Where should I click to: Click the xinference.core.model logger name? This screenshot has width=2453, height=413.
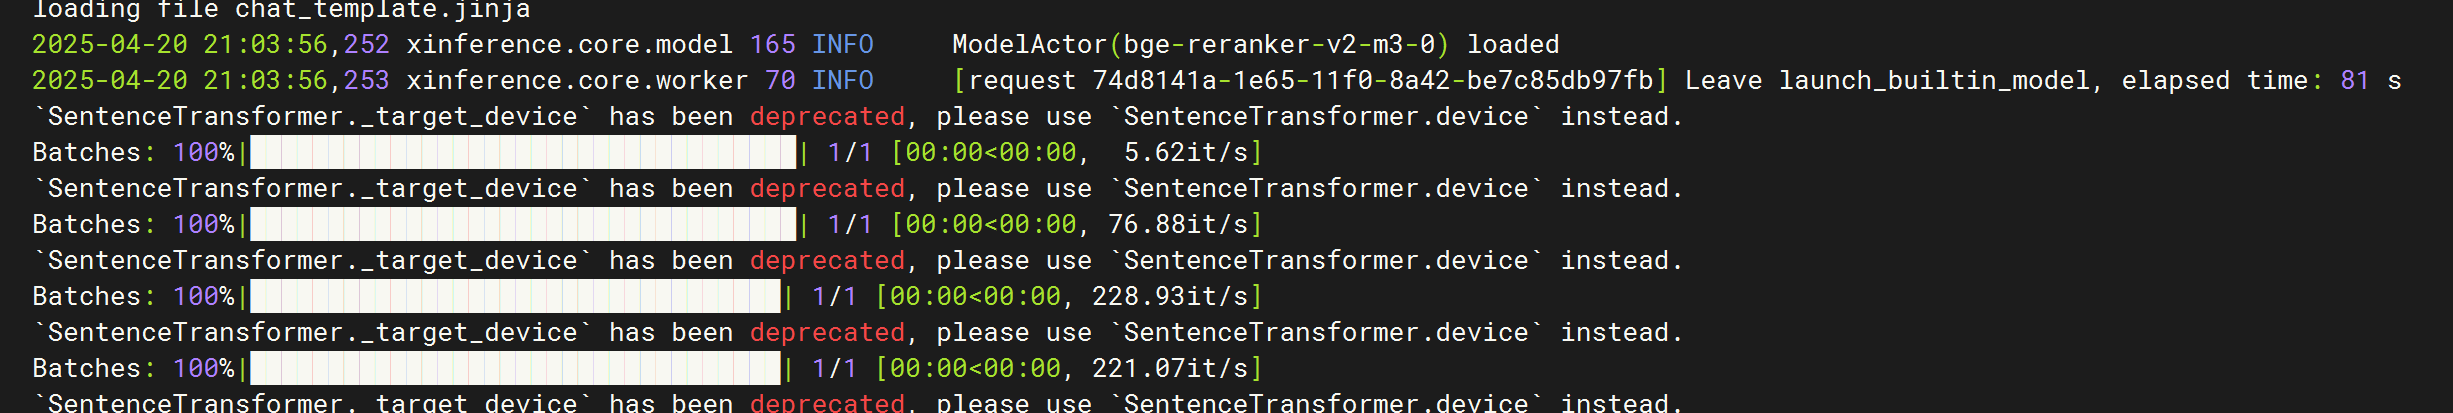569,45
